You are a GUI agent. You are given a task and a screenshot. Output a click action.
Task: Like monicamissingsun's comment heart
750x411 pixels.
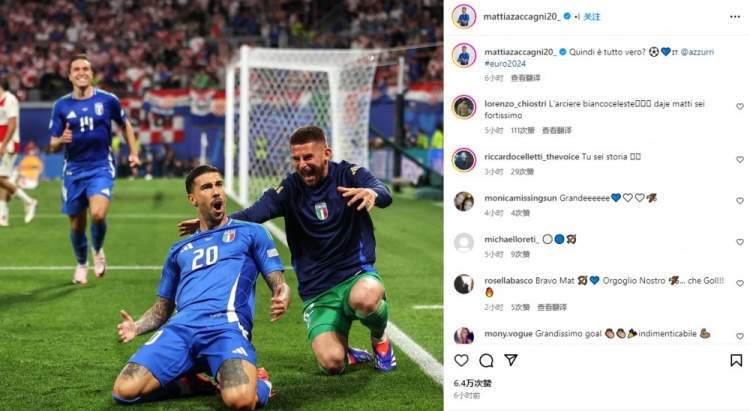pyautogui.click(x=739, y=201)
